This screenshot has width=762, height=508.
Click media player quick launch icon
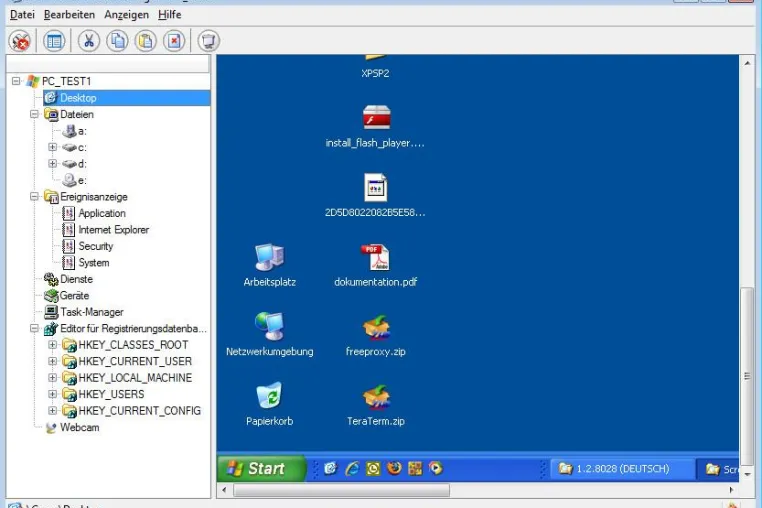436,469
